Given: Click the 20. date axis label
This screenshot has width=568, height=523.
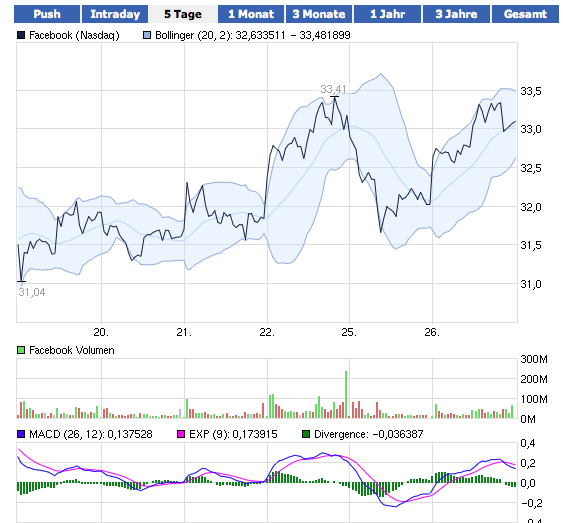Looking at the screenshot, I should pyautogui.click(x=101, y=332).
